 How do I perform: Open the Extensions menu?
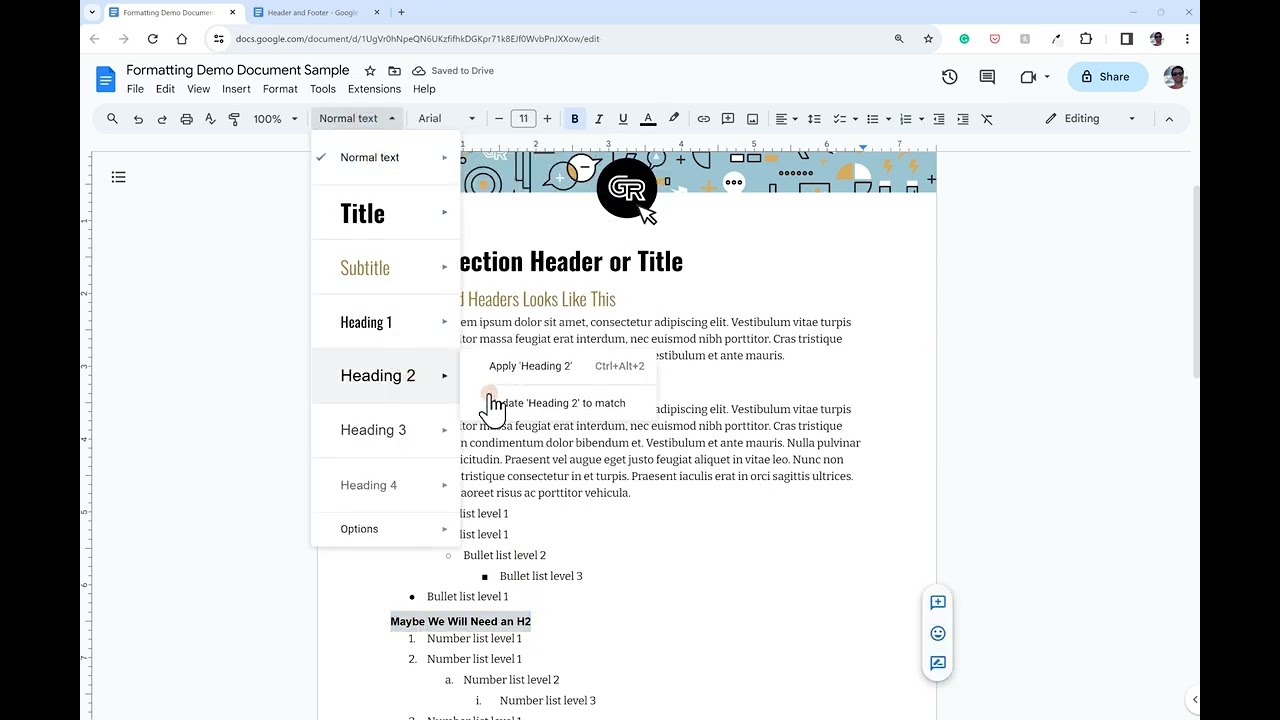point(374,89)
